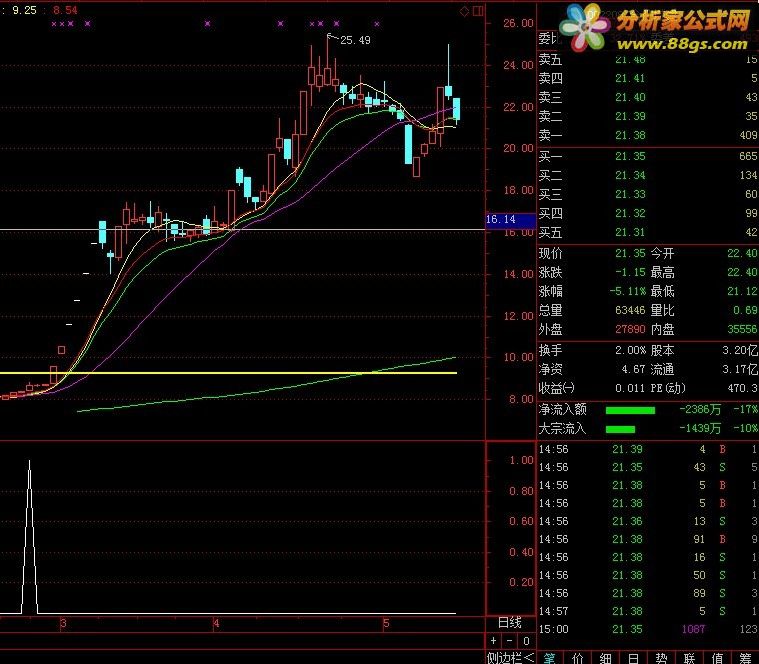This screenshot has height=664, width=759.
Task: Switch to the 细 tab
Action: pyautogui.click(x=606, y=658)
